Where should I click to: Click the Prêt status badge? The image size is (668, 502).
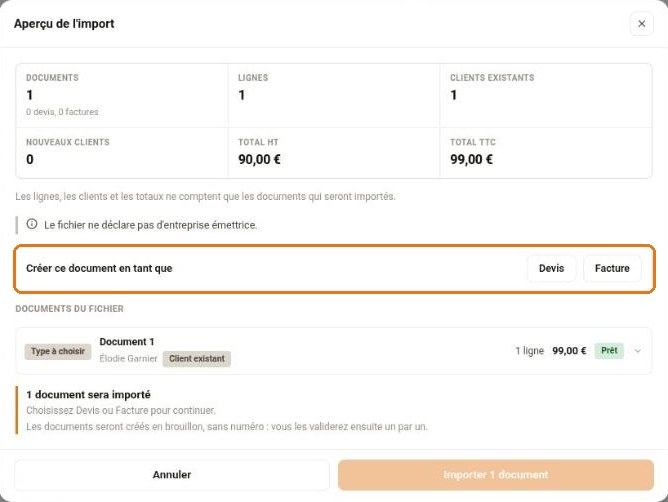click(x=609, y=351)
